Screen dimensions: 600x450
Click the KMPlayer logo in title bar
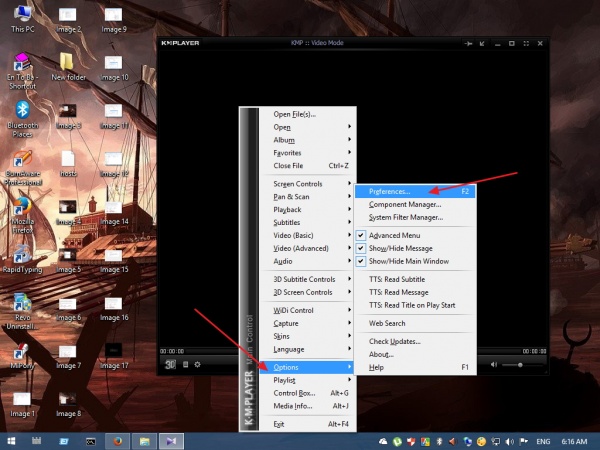[x=180, y=44]
